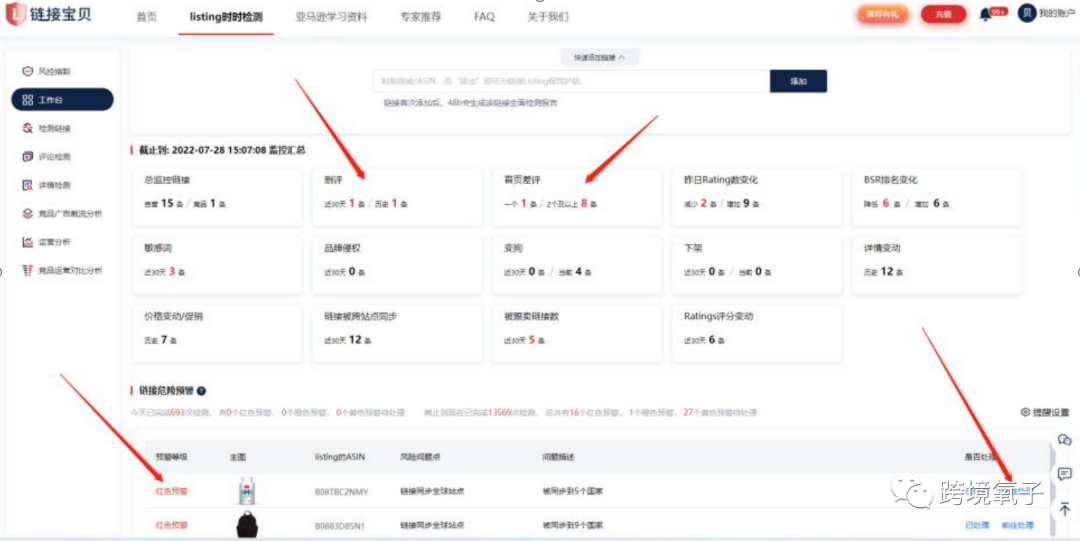The width and height of the screenshot is (1080, 541).
Task: Select the listing时时检测 nav tab
Action: [x=226, y=17]
